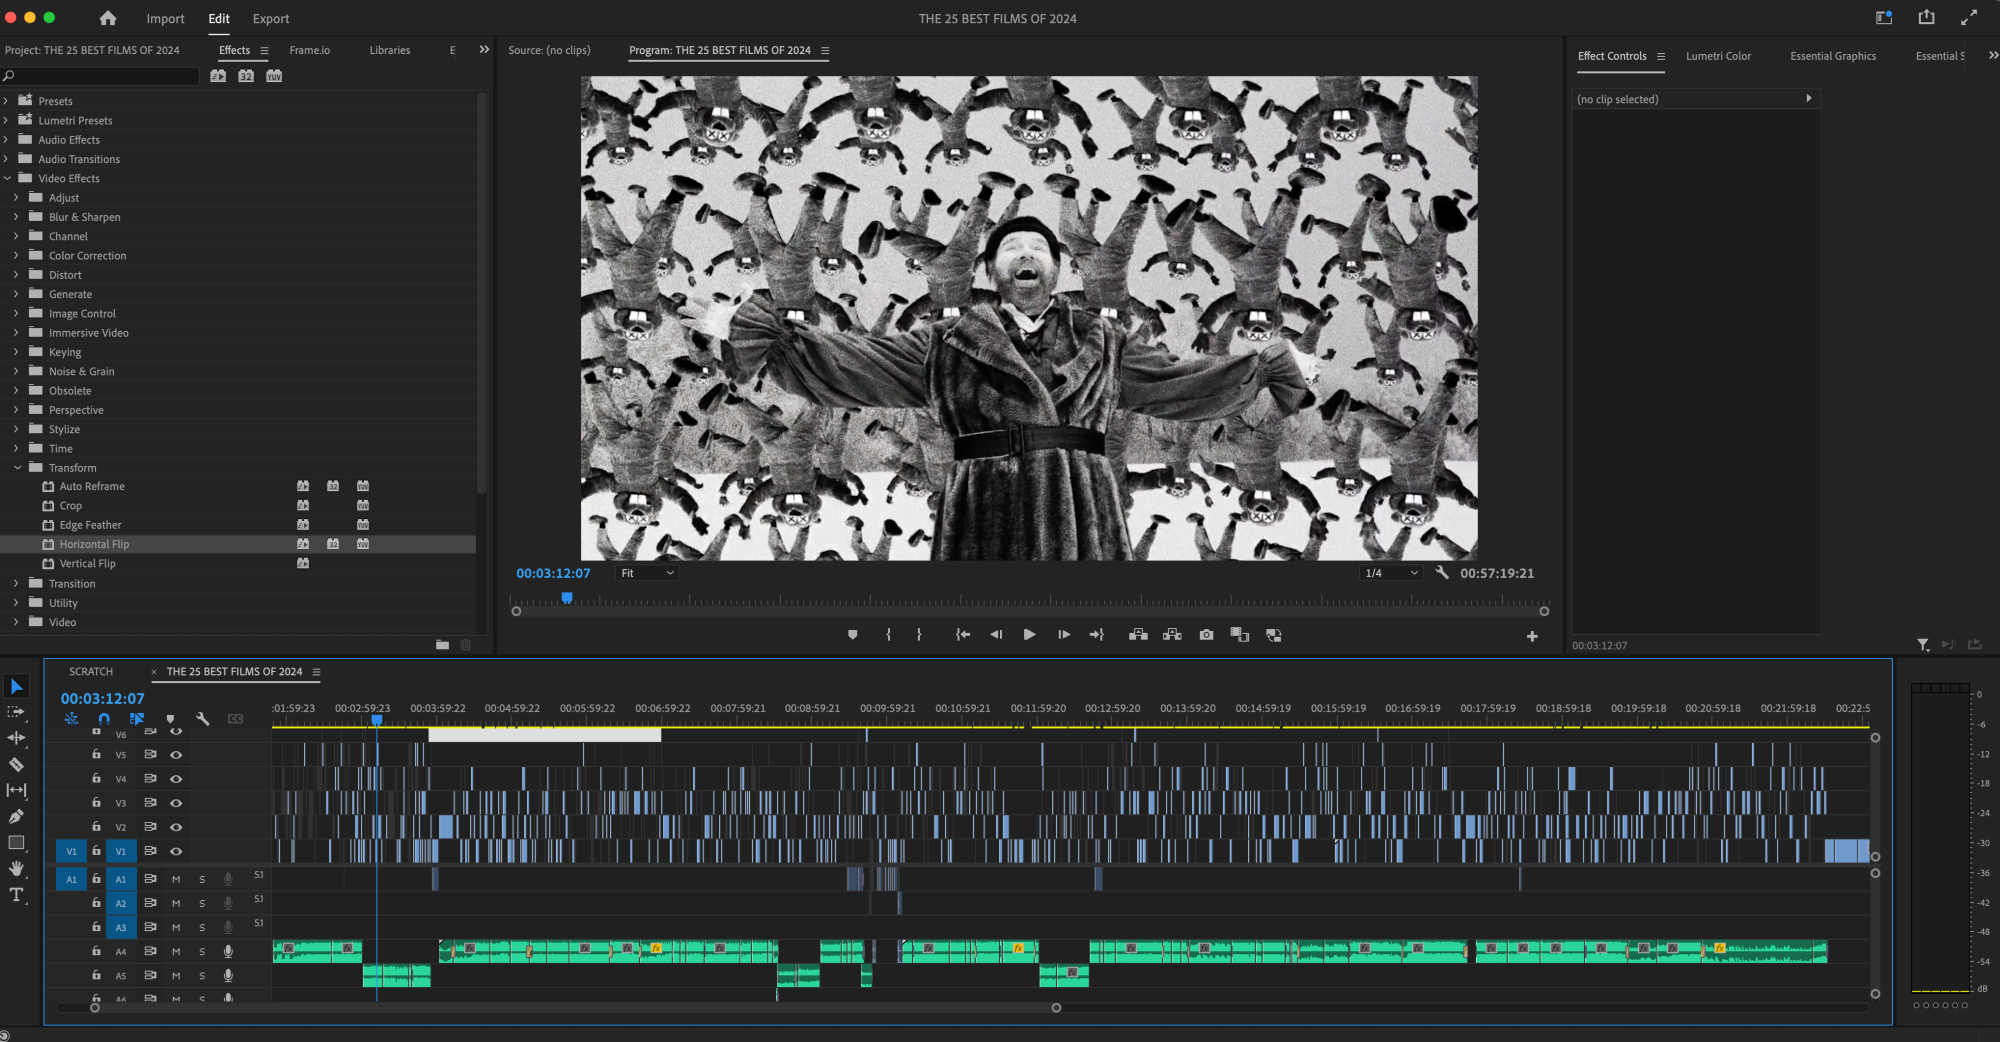
Task: Open timeline display settings wrench
Action: [x=203, y=719]
